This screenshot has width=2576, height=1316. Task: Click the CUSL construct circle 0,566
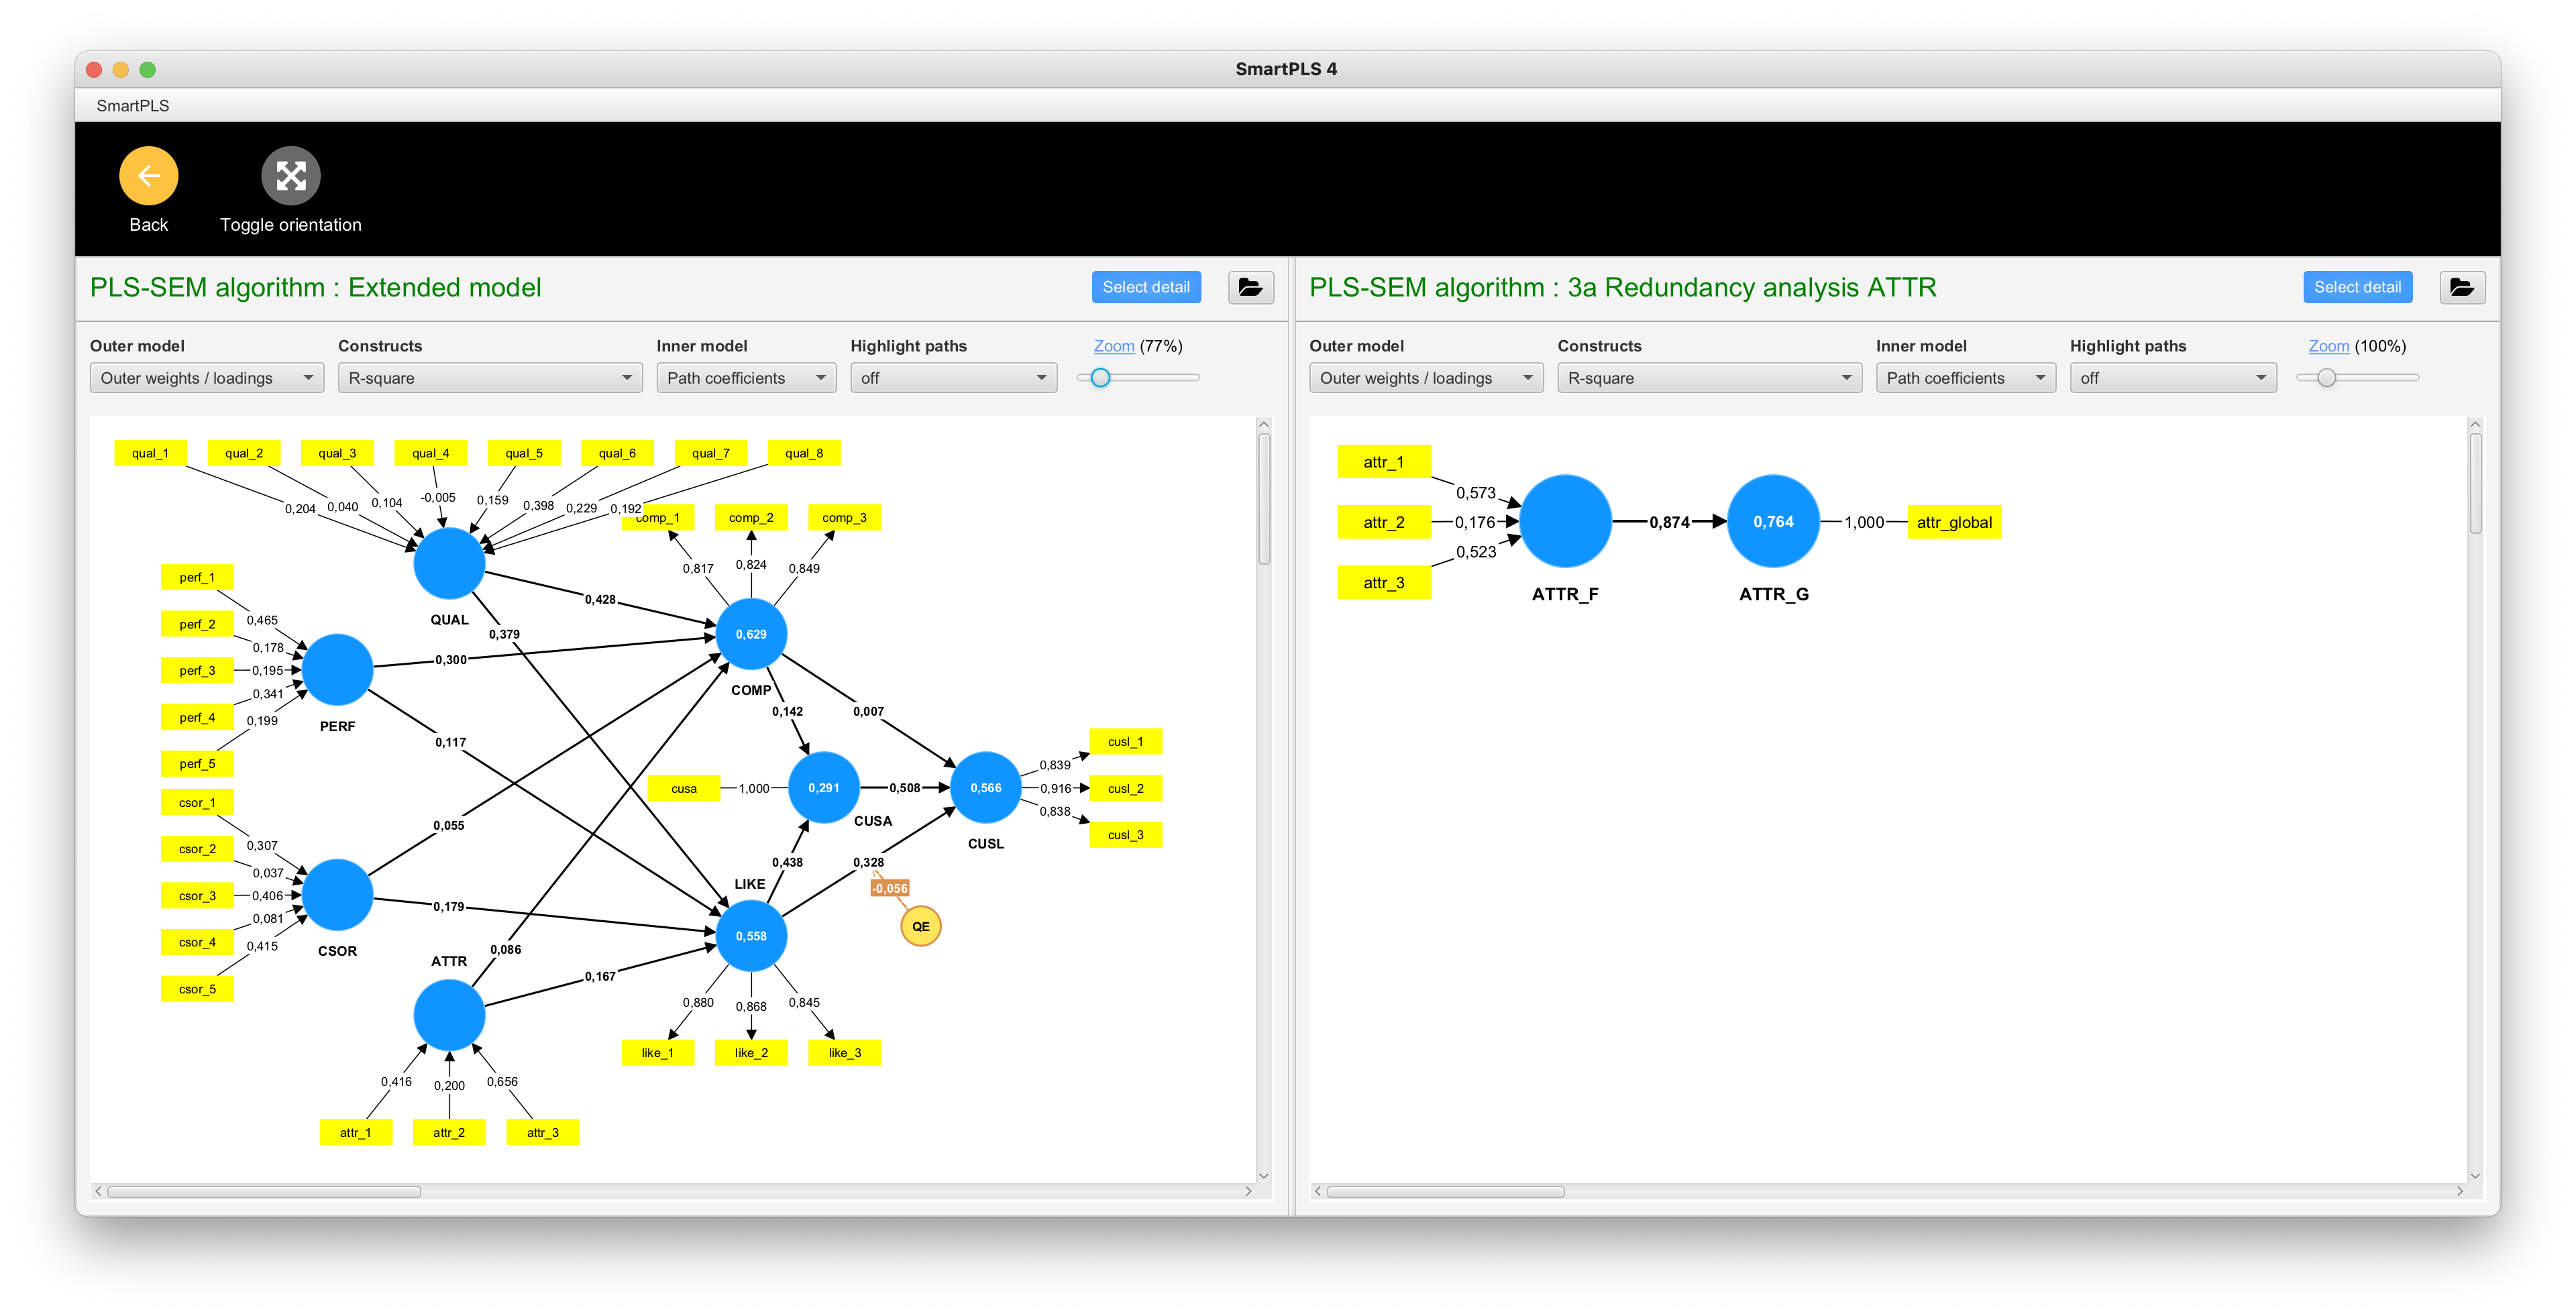tap(985, 788)
